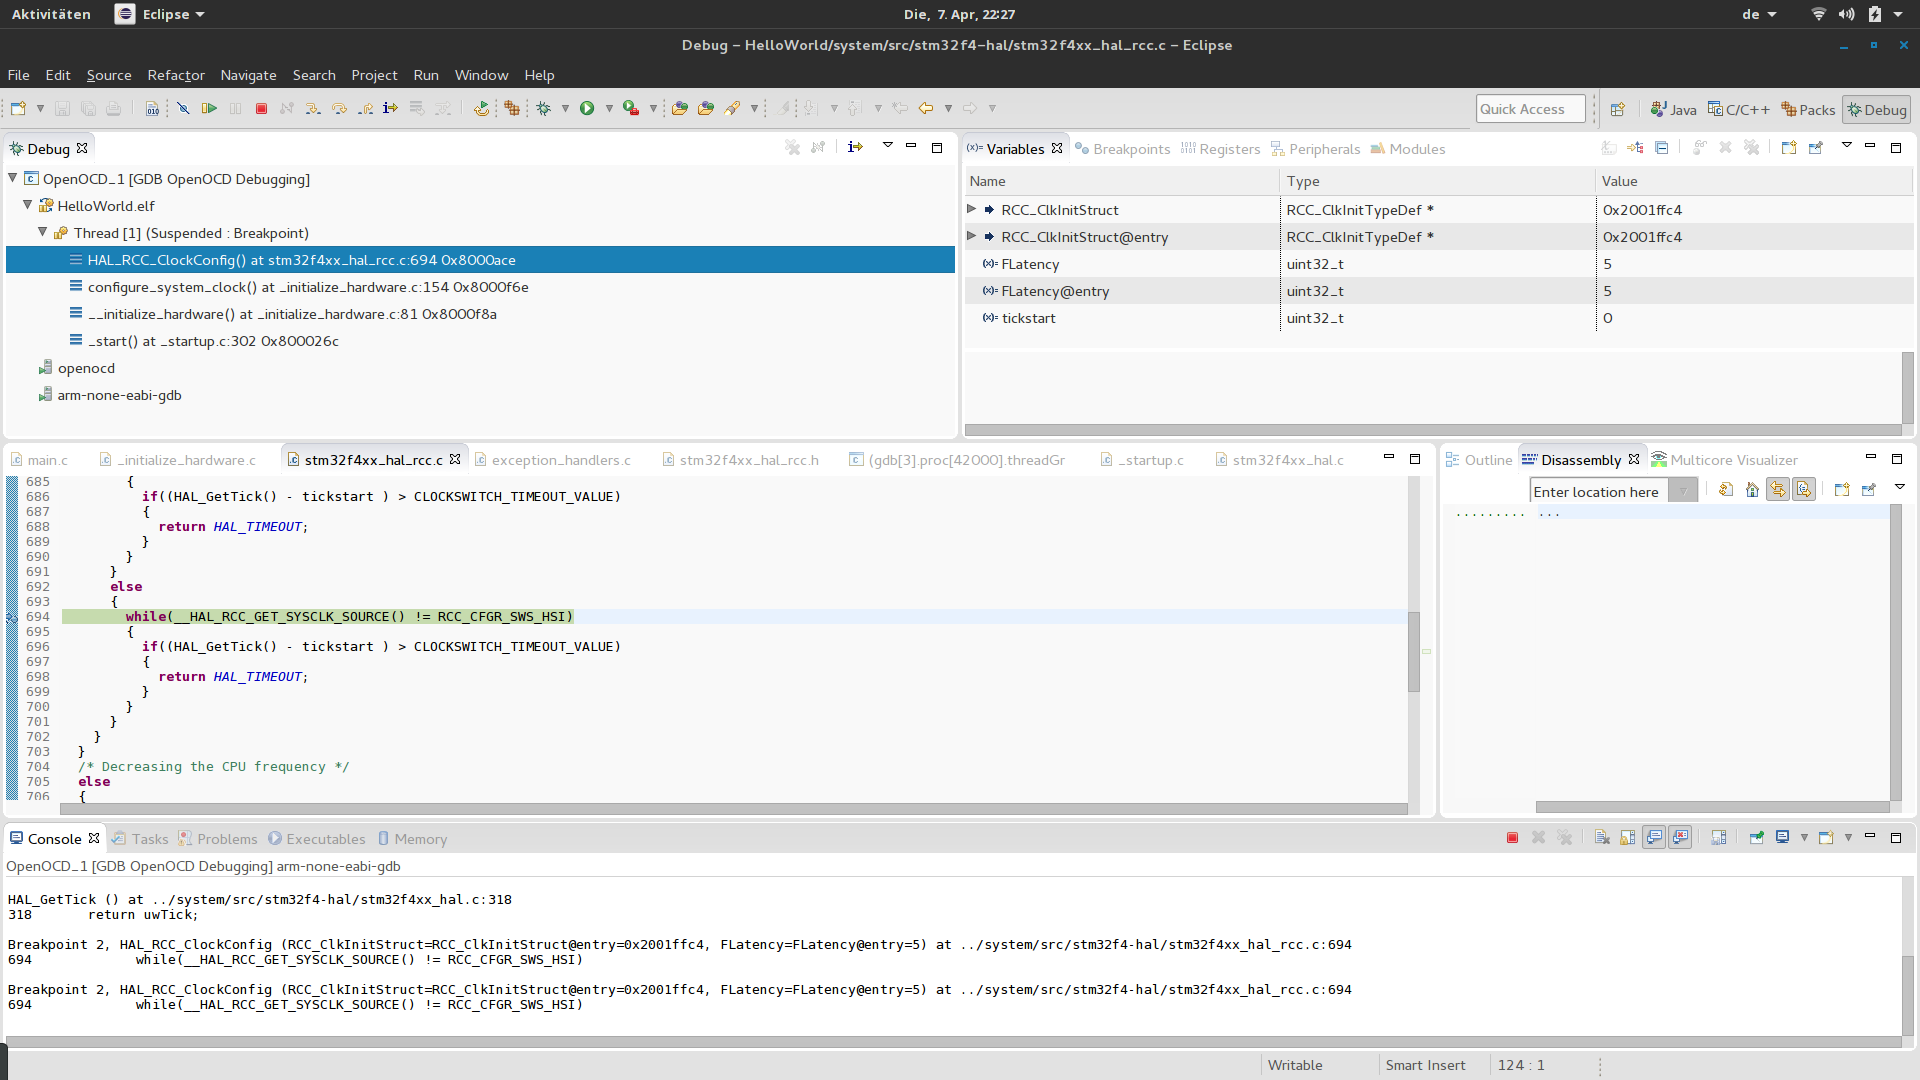Open the Debug launch dropdown arrow
This screenshot has height=1080, width=1920.
[x=565, y=108]
